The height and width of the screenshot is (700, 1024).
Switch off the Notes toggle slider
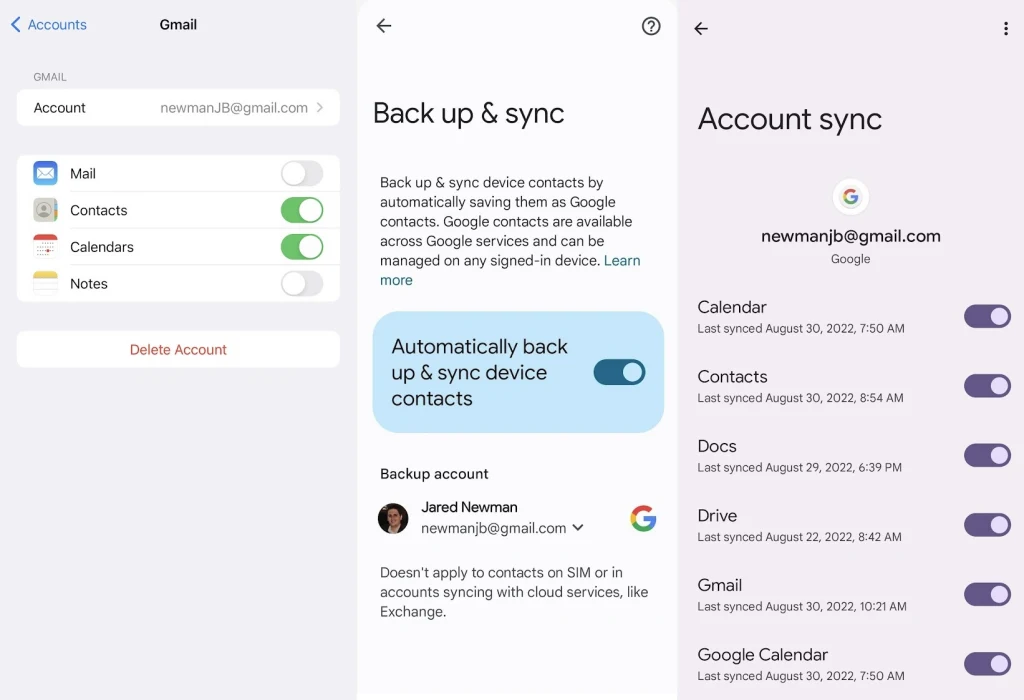[302, 284]
